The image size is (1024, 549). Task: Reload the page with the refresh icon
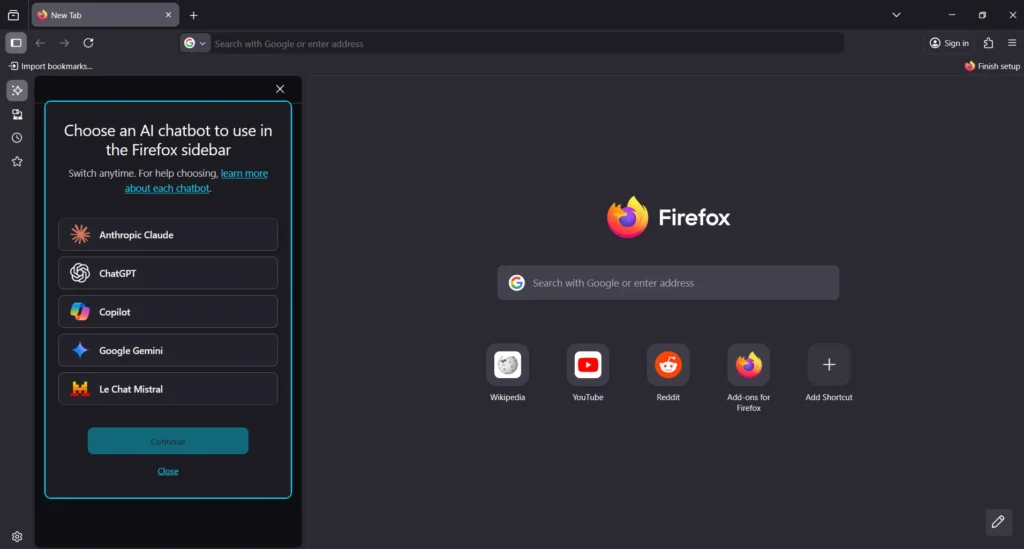(x=88, y=43)
